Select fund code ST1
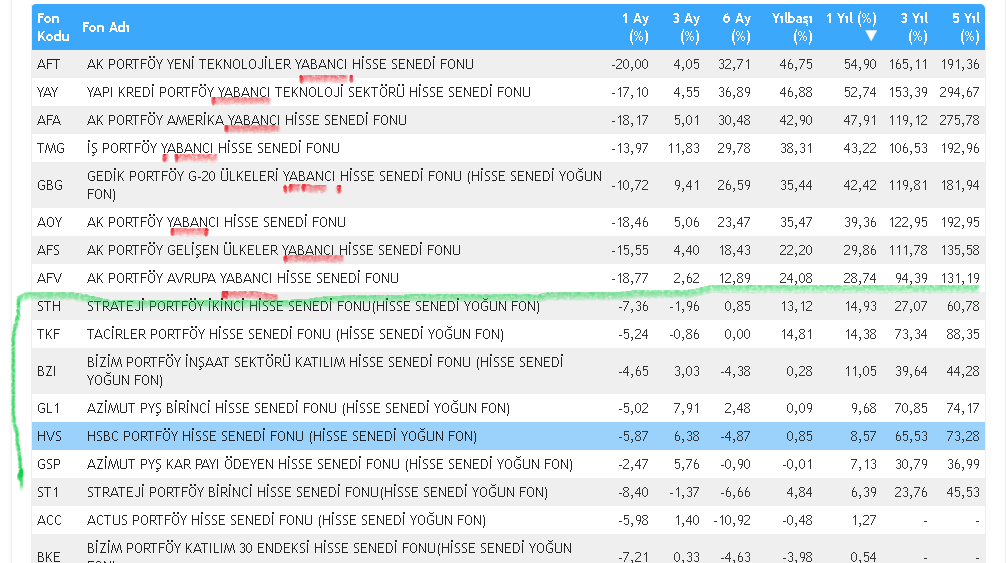The width and height of the screenshot is (1006, 563). pos(47,493)
